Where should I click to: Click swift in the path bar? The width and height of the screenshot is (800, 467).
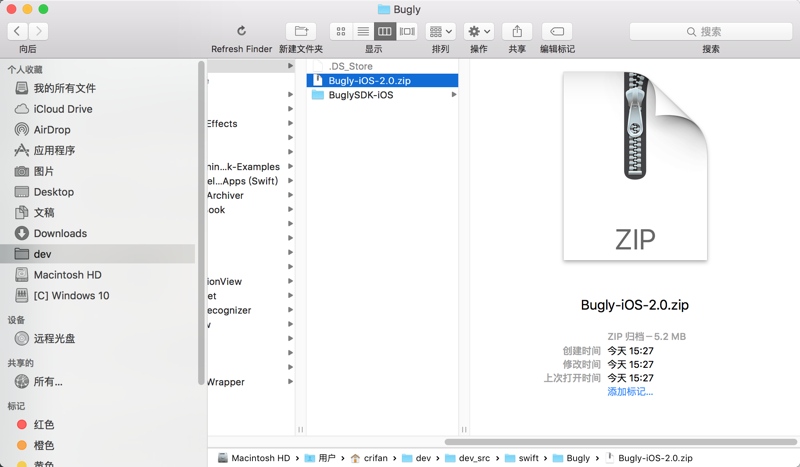[522, 458]
